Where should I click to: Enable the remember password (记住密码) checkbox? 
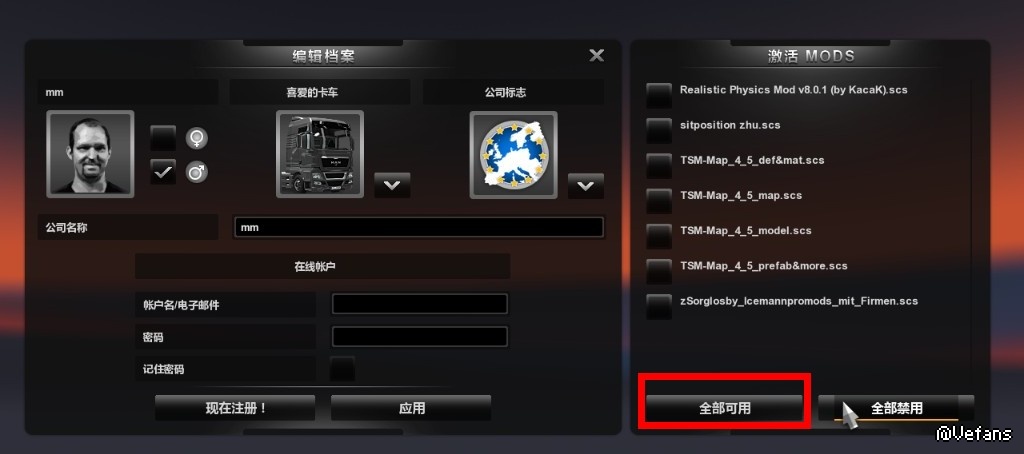click(x=343, y=369)
